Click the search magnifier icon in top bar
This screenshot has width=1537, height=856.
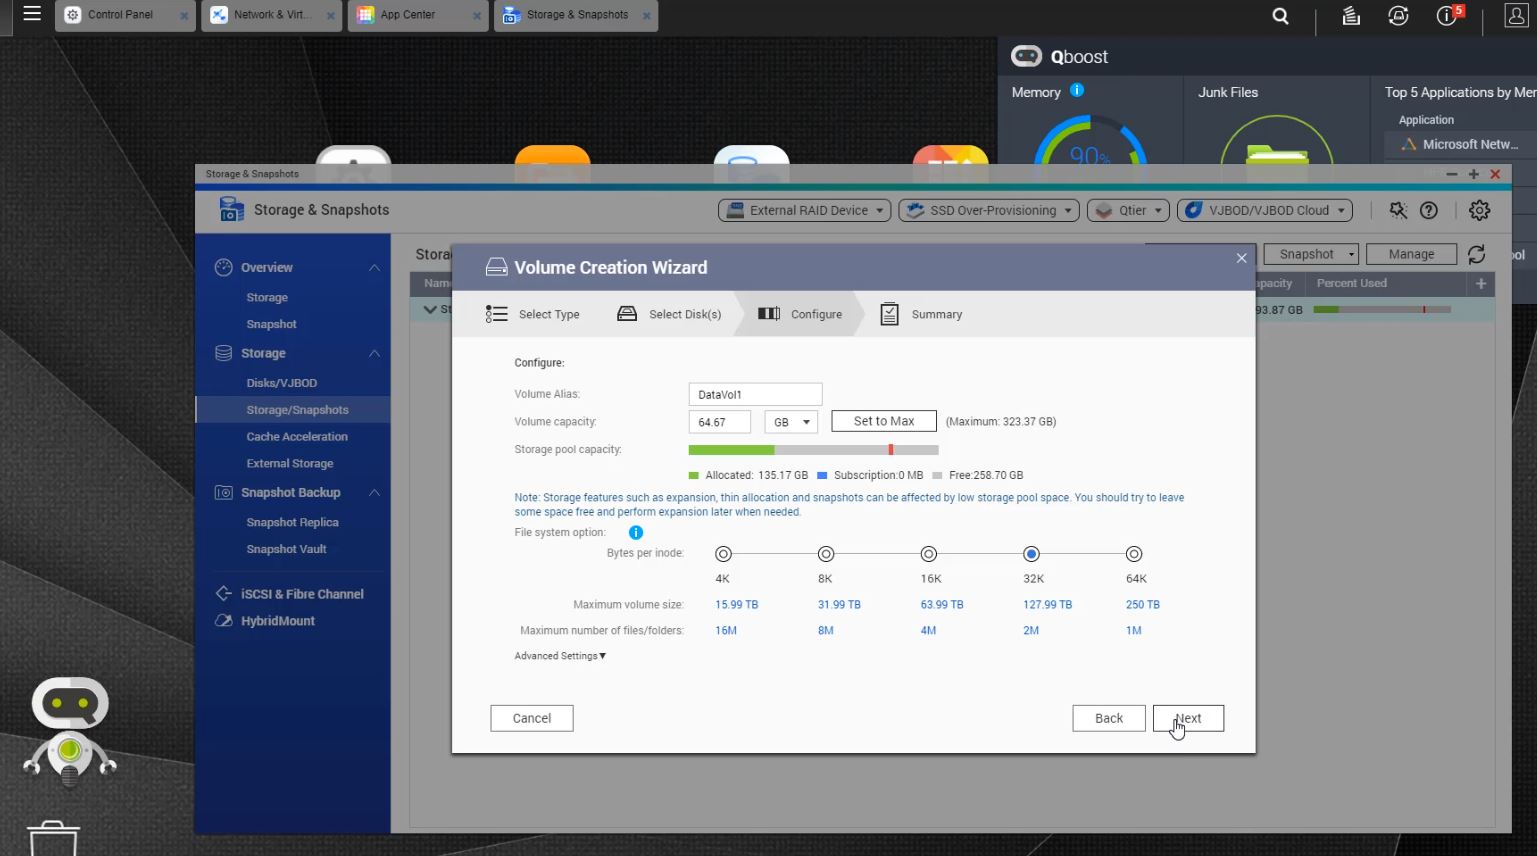[1280, 16]
